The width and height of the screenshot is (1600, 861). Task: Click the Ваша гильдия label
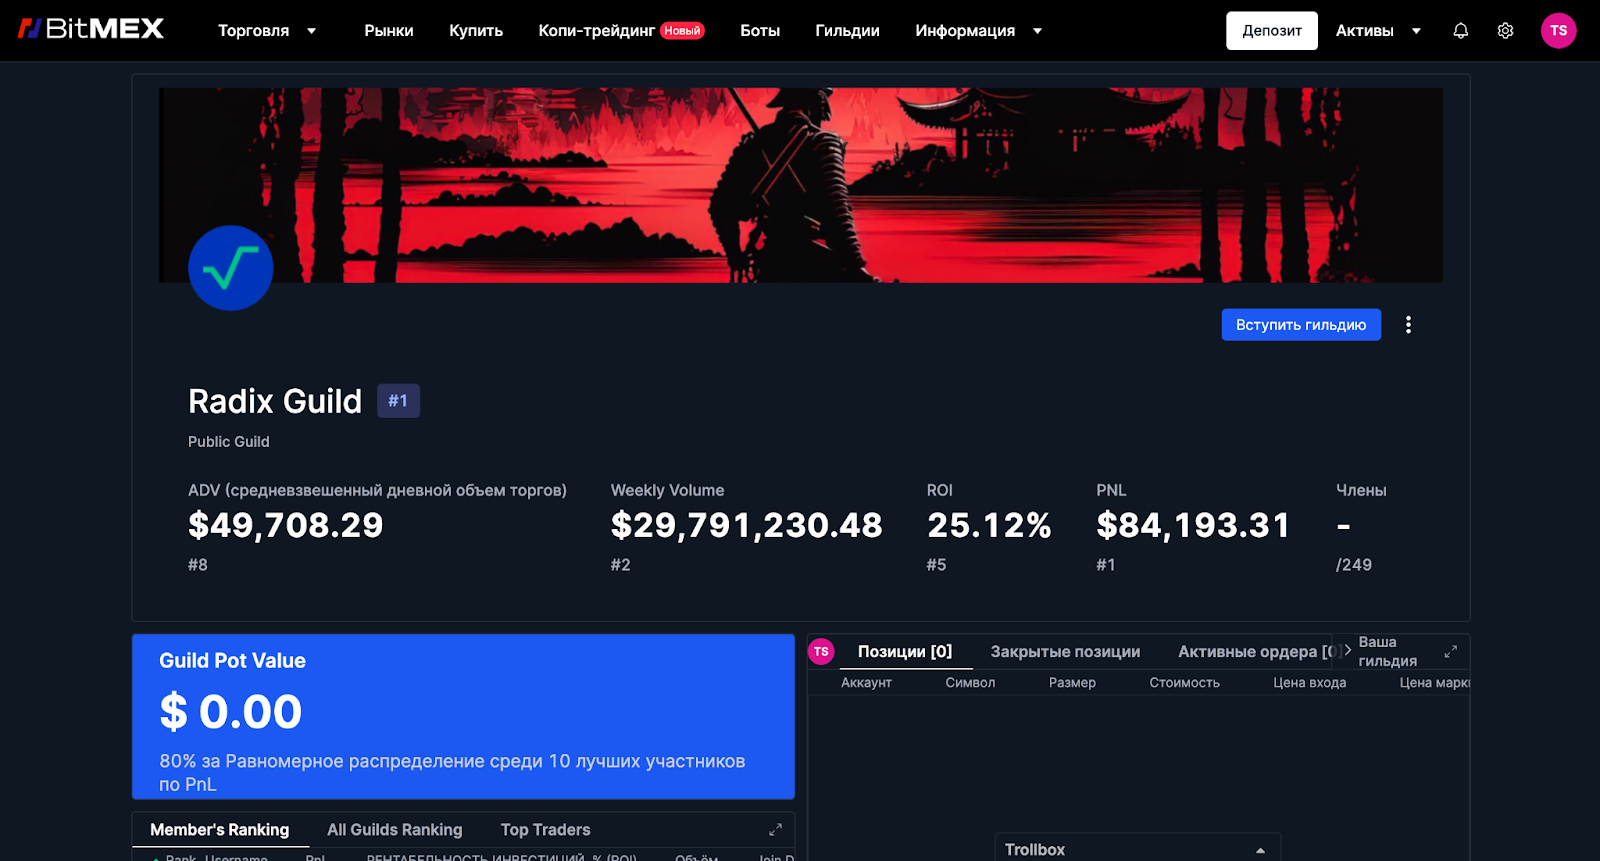point(1387,651)
